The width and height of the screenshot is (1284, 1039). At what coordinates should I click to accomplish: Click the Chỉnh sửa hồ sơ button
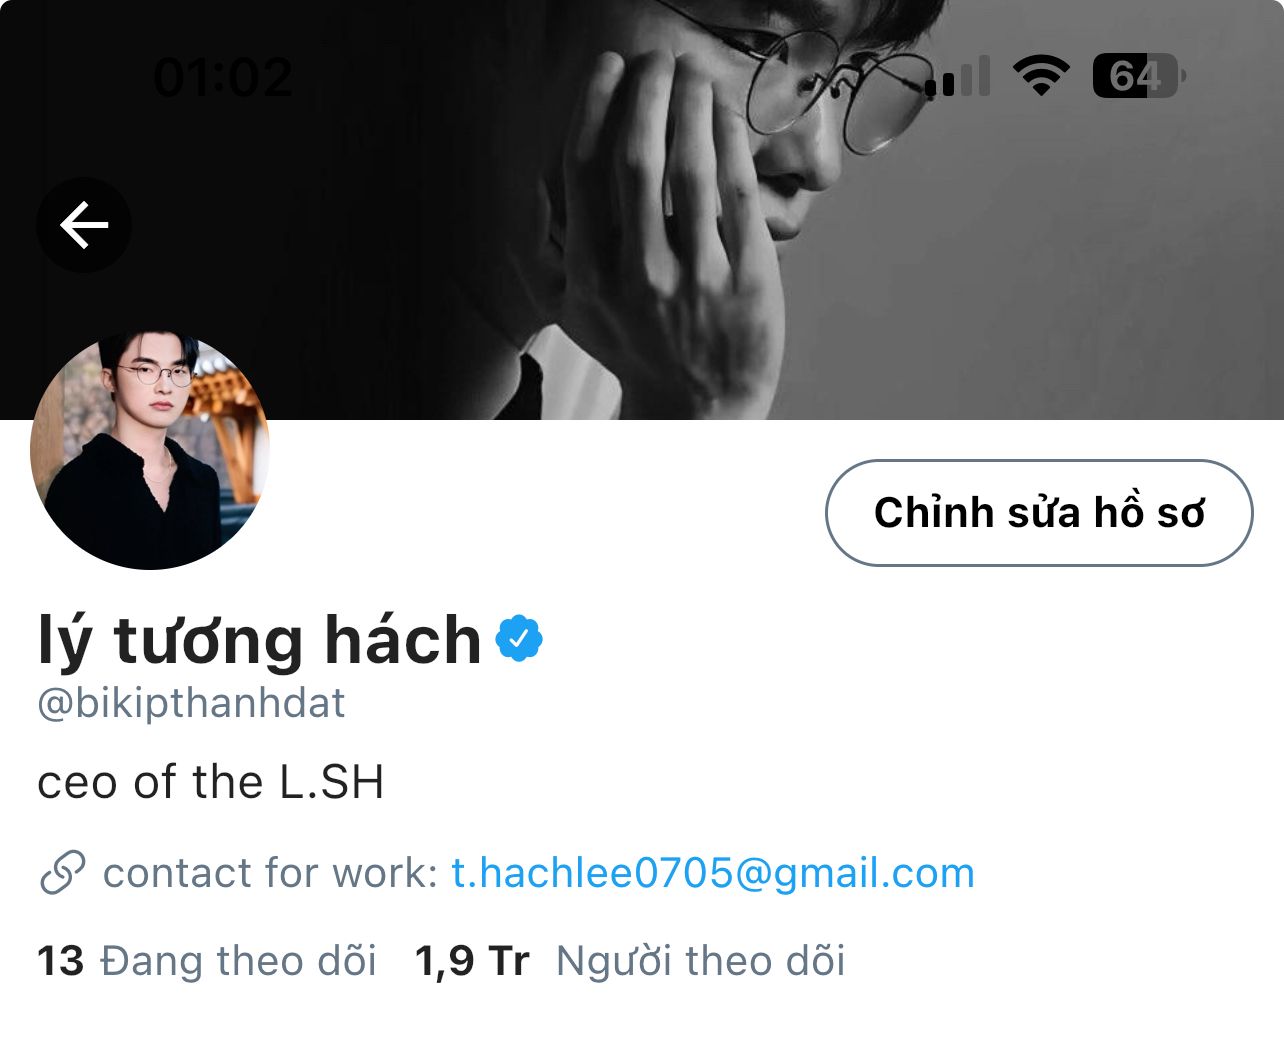coord(1039,513)
